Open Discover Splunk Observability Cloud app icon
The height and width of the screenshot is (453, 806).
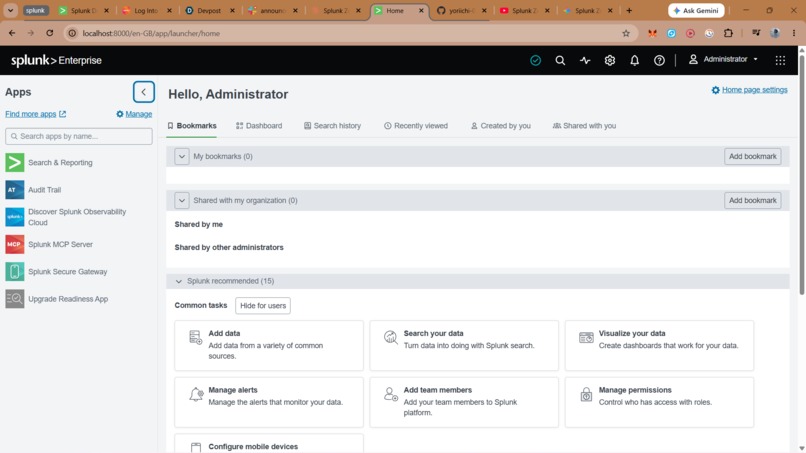[14, 217]
